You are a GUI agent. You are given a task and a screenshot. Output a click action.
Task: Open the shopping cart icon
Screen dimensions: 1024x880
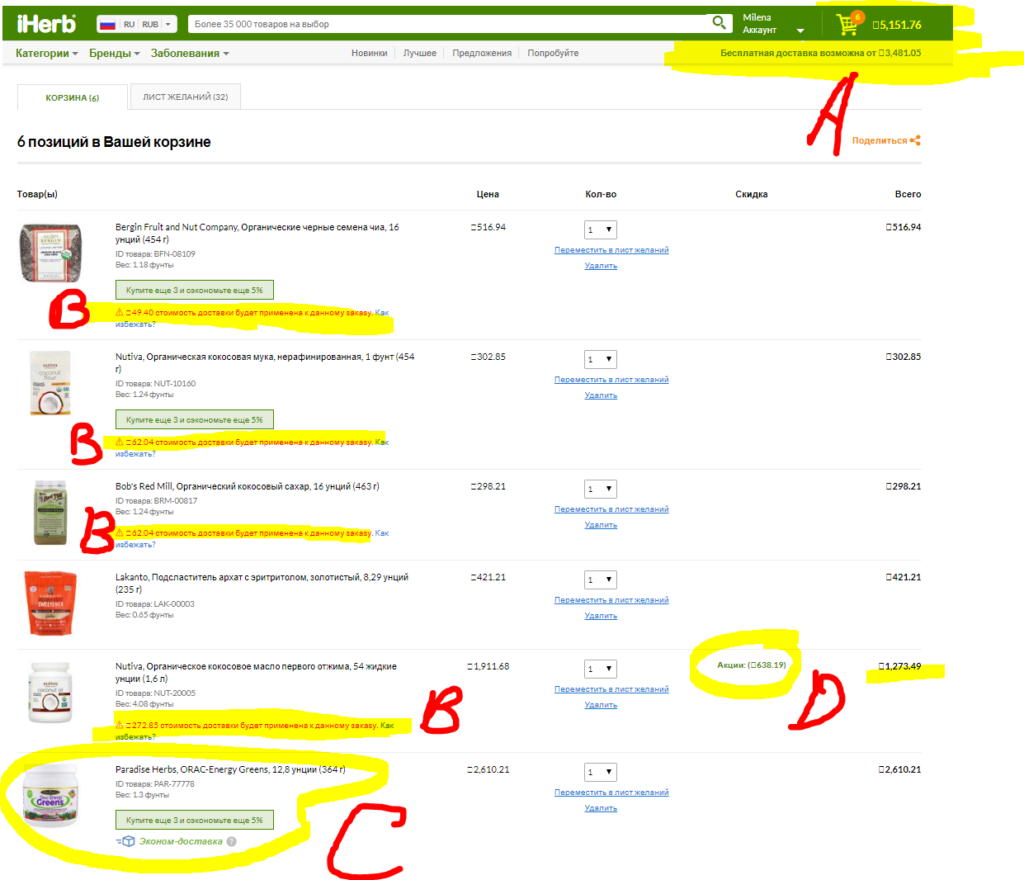click(x=849, y=24)
